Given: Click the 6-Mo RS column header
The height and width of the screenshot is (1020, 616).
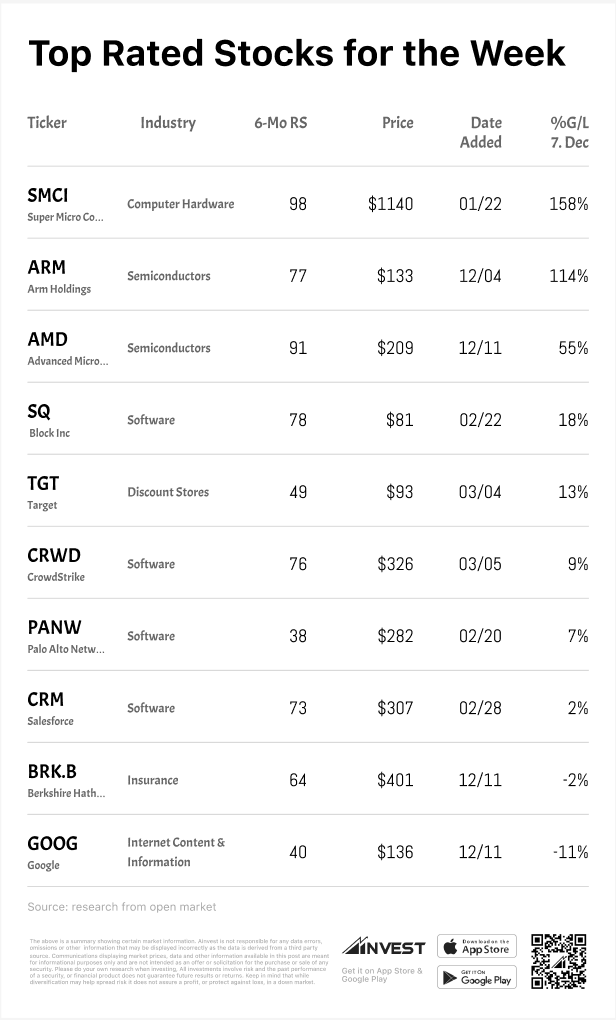Looking at the screenshot, I should click(x=280, y=123).
